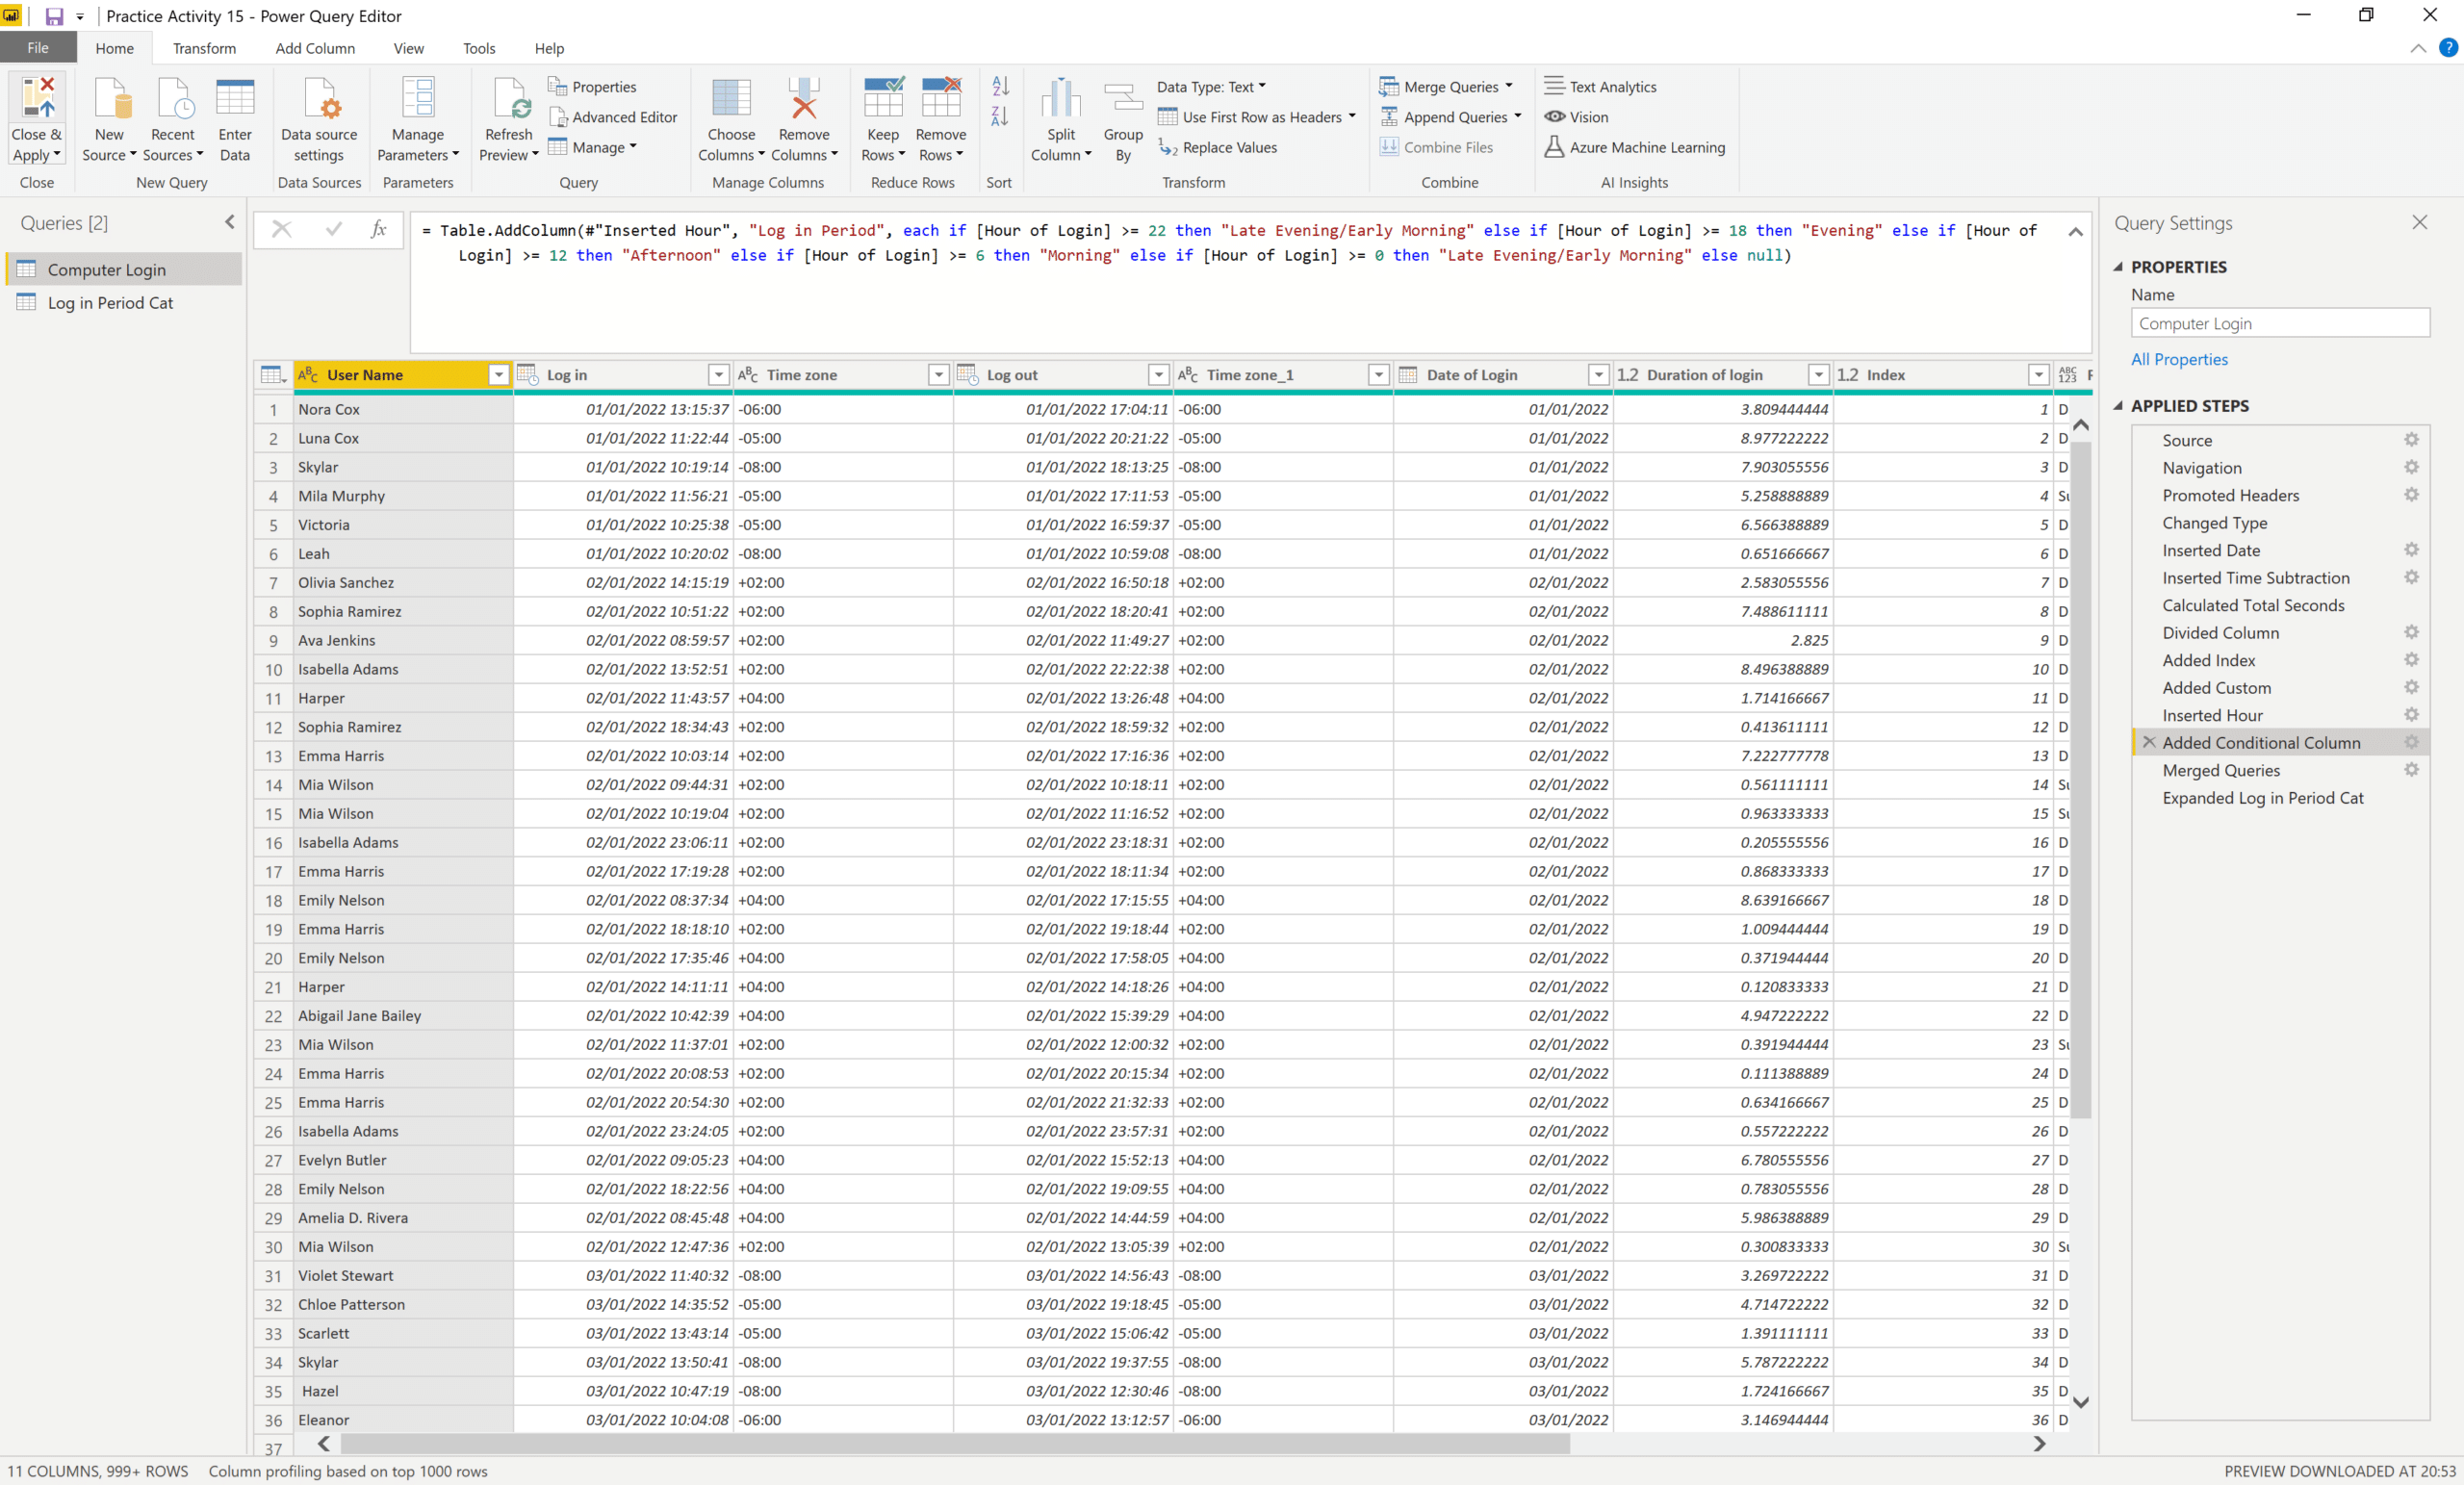Click the query Name input field
Viewport: 2464px width, 1485px height.
coord(2279,323)
